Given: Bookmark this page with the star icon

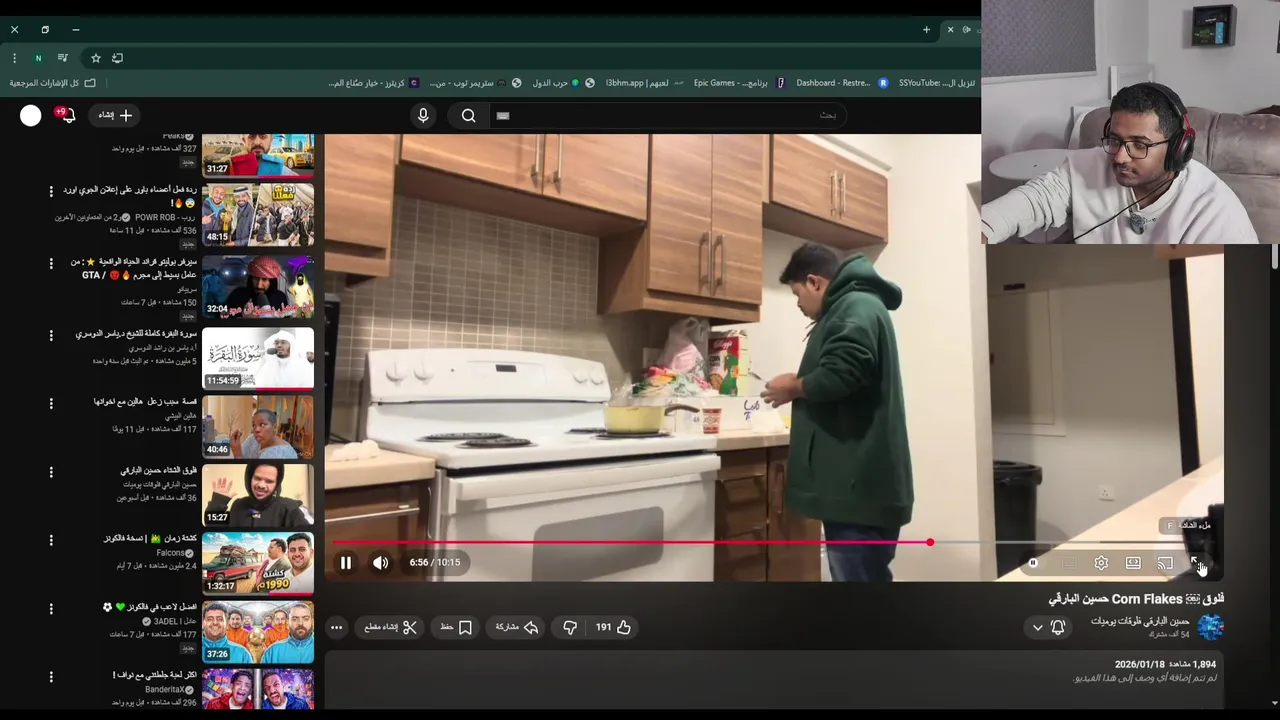Looking at the screenshot, I should [x=96, y=58].
